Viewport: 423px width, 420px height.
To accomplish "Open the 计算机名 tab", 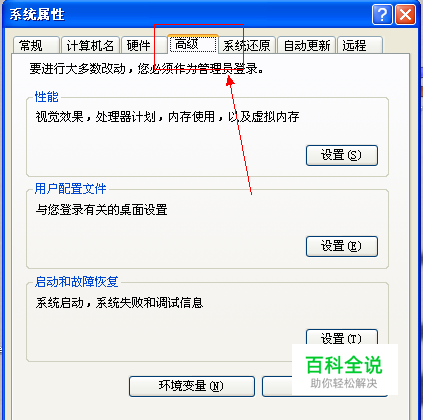I will [x=90, y=45].
